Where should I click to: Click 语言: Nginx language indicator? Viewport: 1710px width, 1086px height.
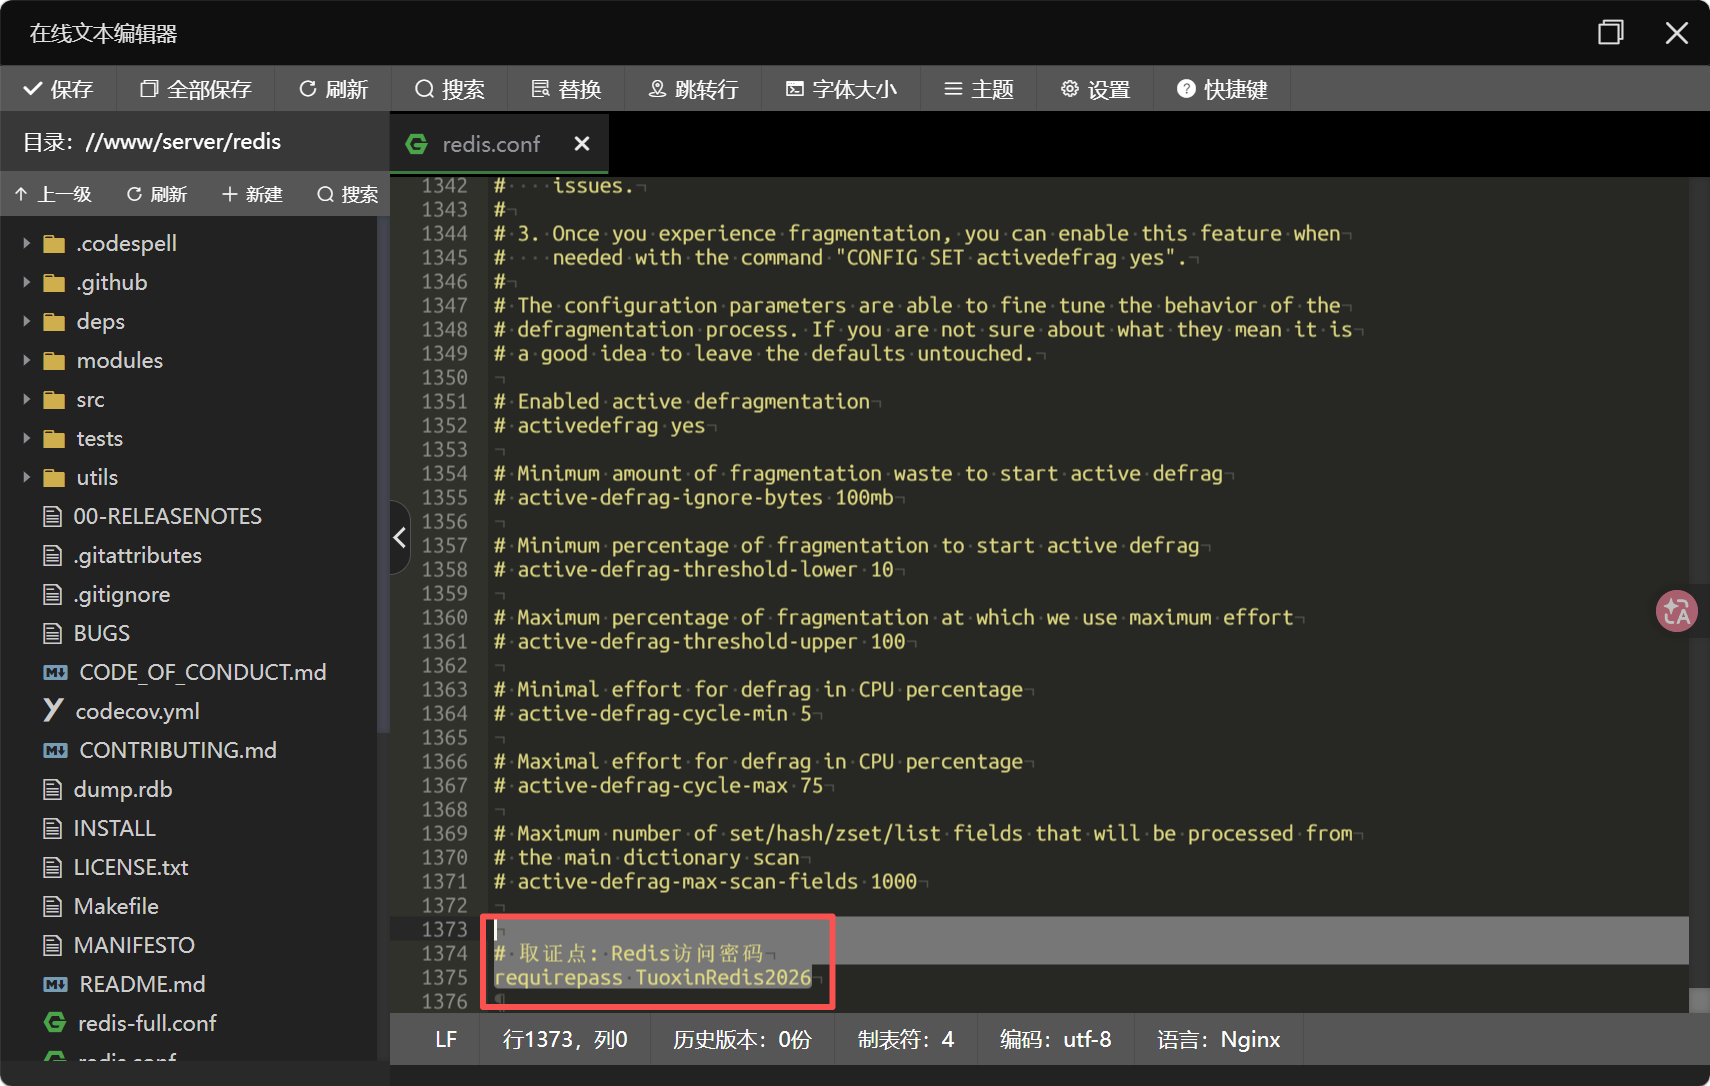1219,1040
